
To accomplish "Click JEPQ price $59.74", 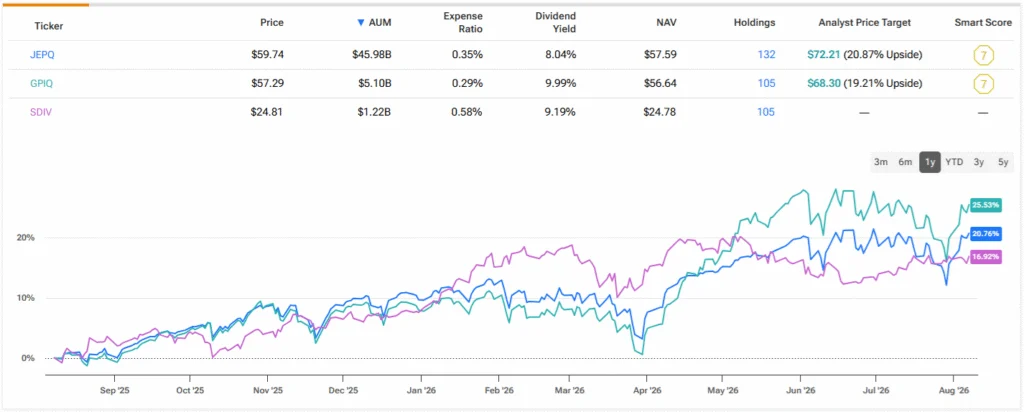I will (x=268, y=55).
